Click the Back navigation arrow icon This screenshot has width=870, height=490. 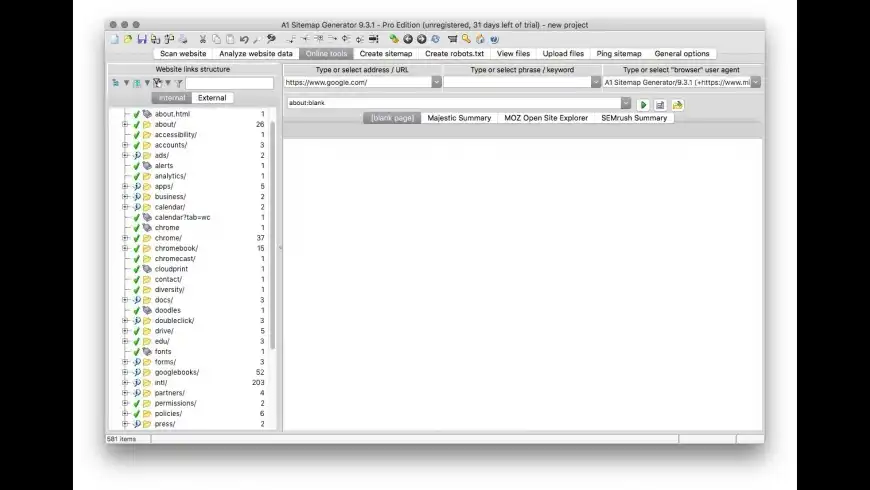(408, 39)
